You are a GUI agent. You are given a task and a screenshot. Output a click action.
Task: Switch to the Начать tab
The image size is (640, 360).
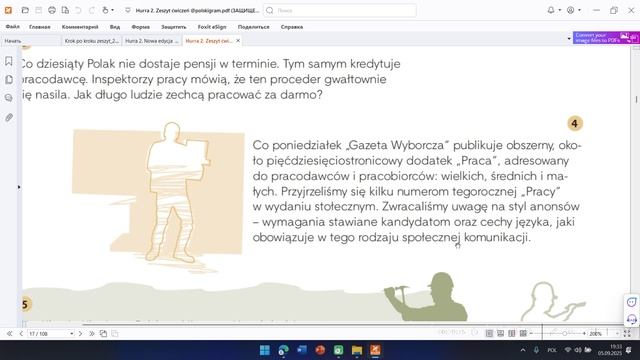[31, 41]
